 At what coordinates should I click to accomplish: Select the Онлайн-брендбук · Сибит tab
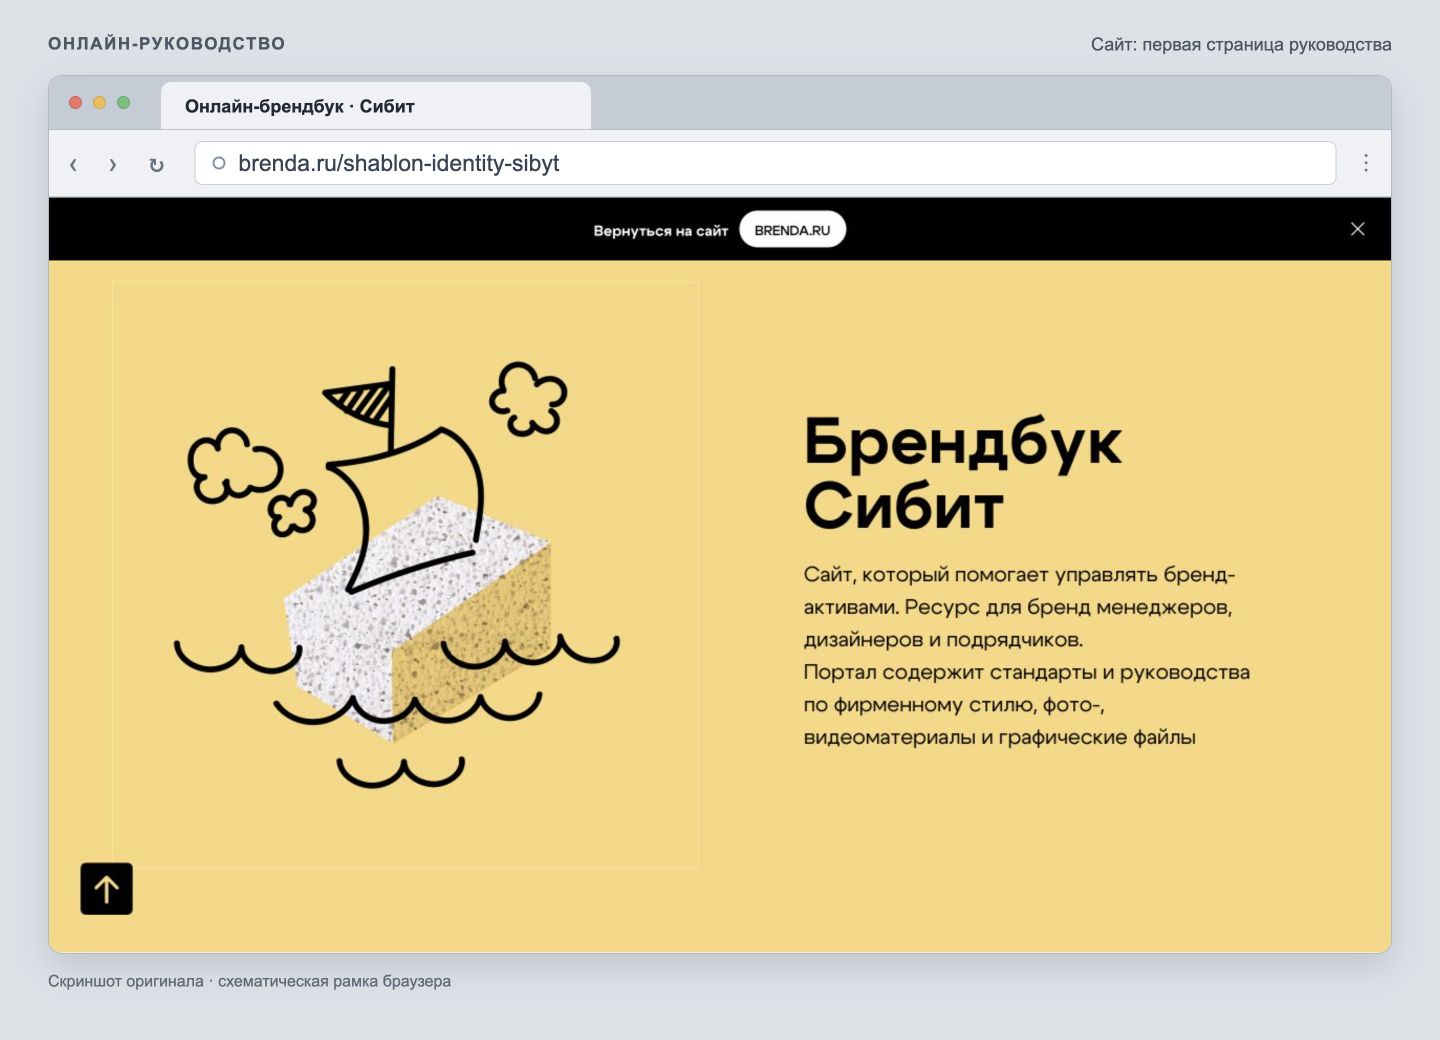click(376, 106)
